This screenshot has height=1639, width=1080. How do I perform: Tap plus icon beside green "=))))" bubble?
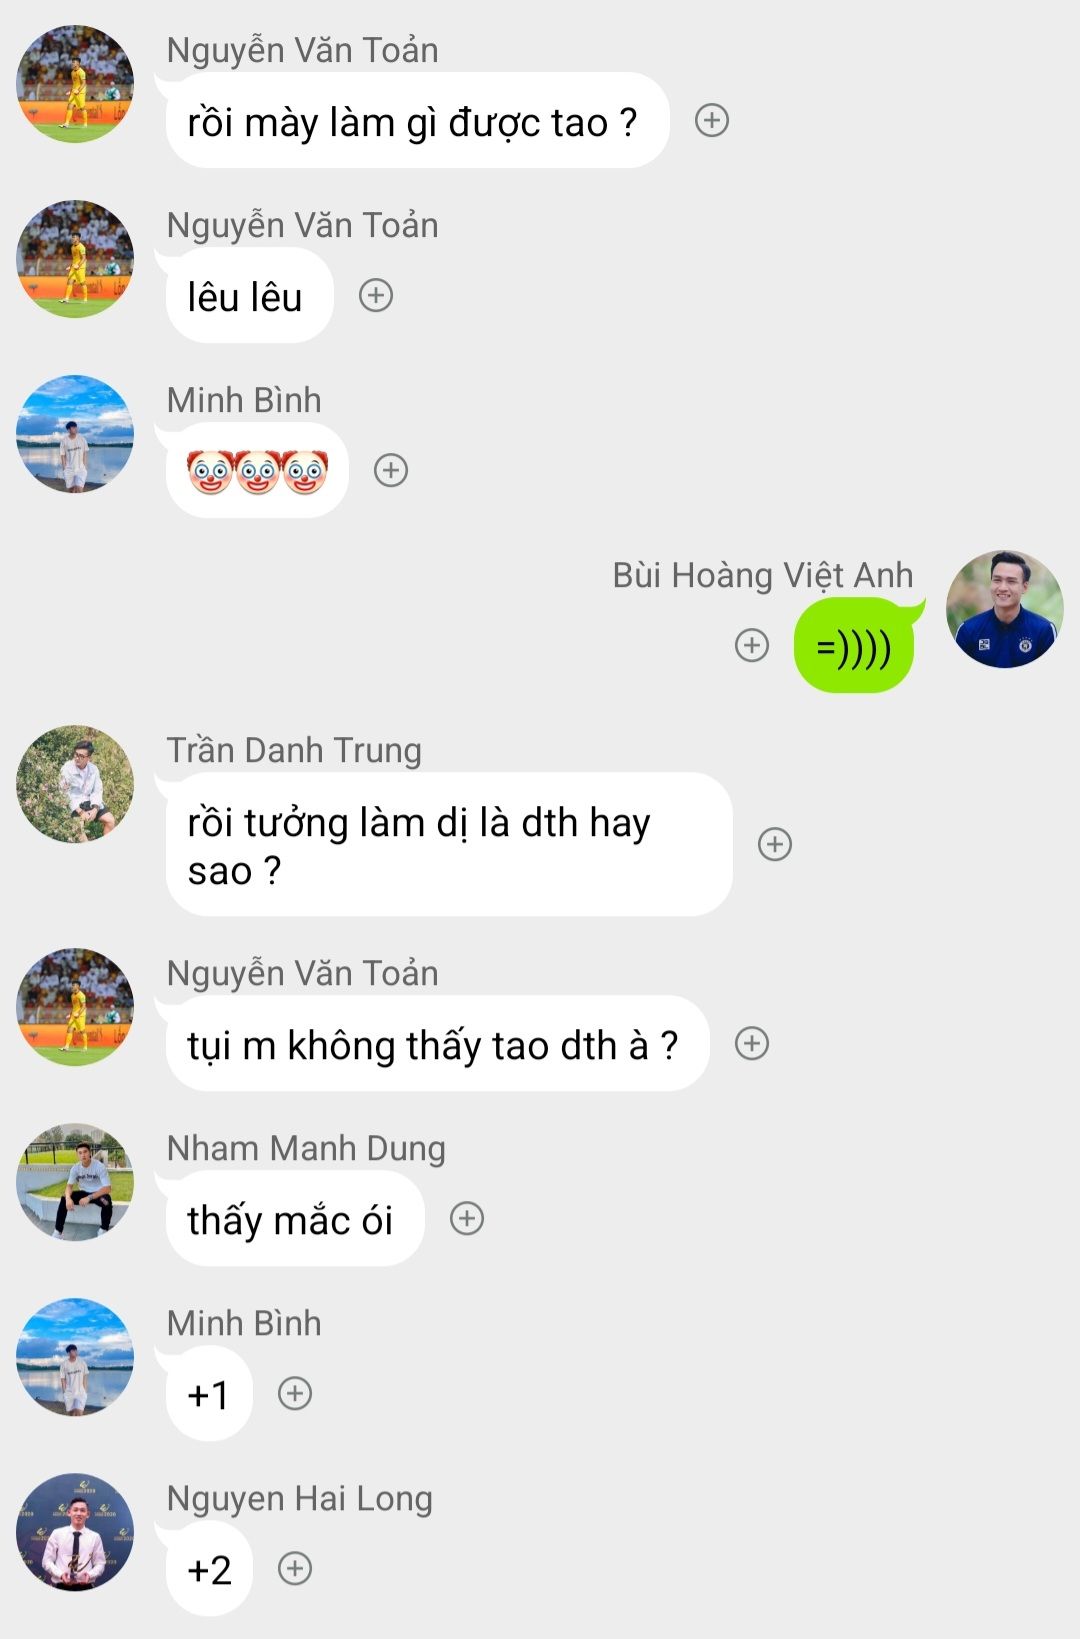pos(752,645)
